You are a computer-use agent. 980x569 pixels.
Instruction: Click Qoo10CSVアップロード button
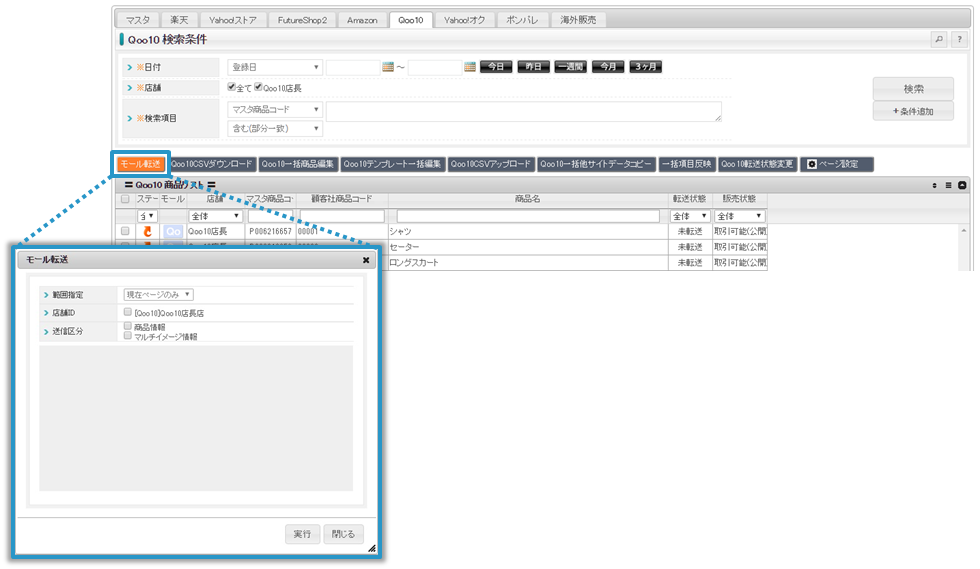click(x=491, y=164)
